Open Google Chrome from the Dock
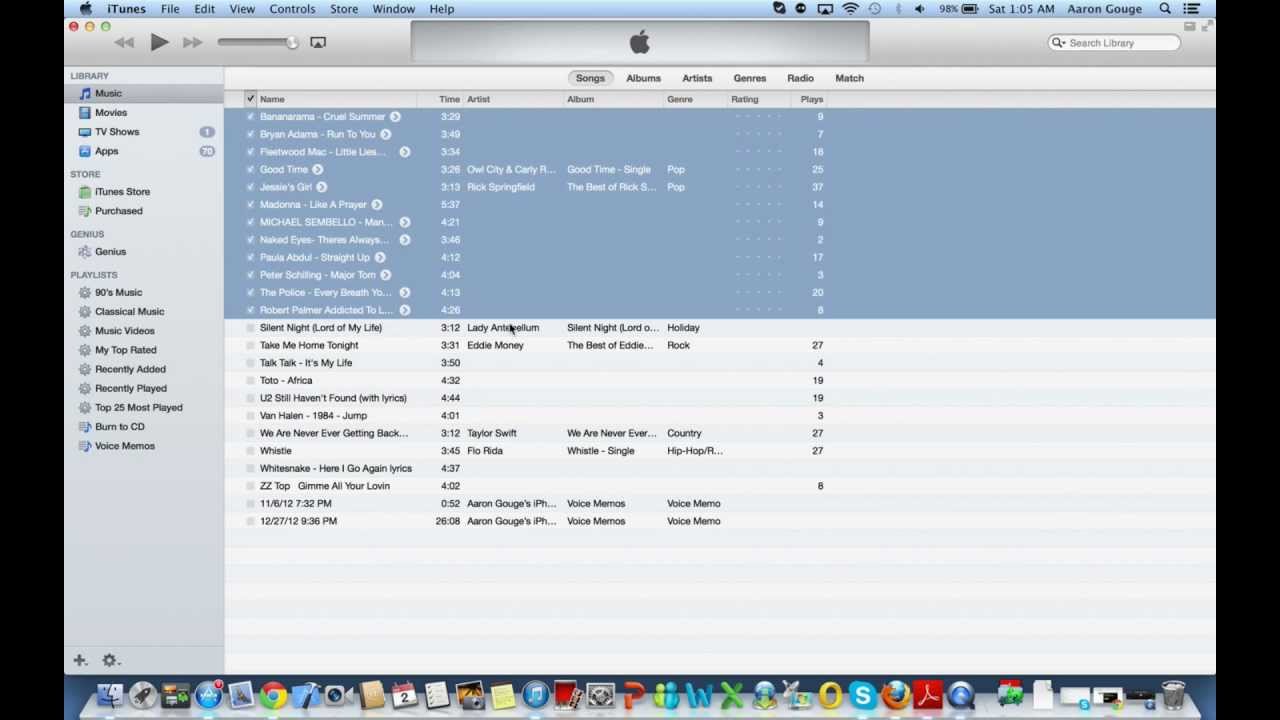This screenshot has width=1280, height=720. click(x=274, y=695)
